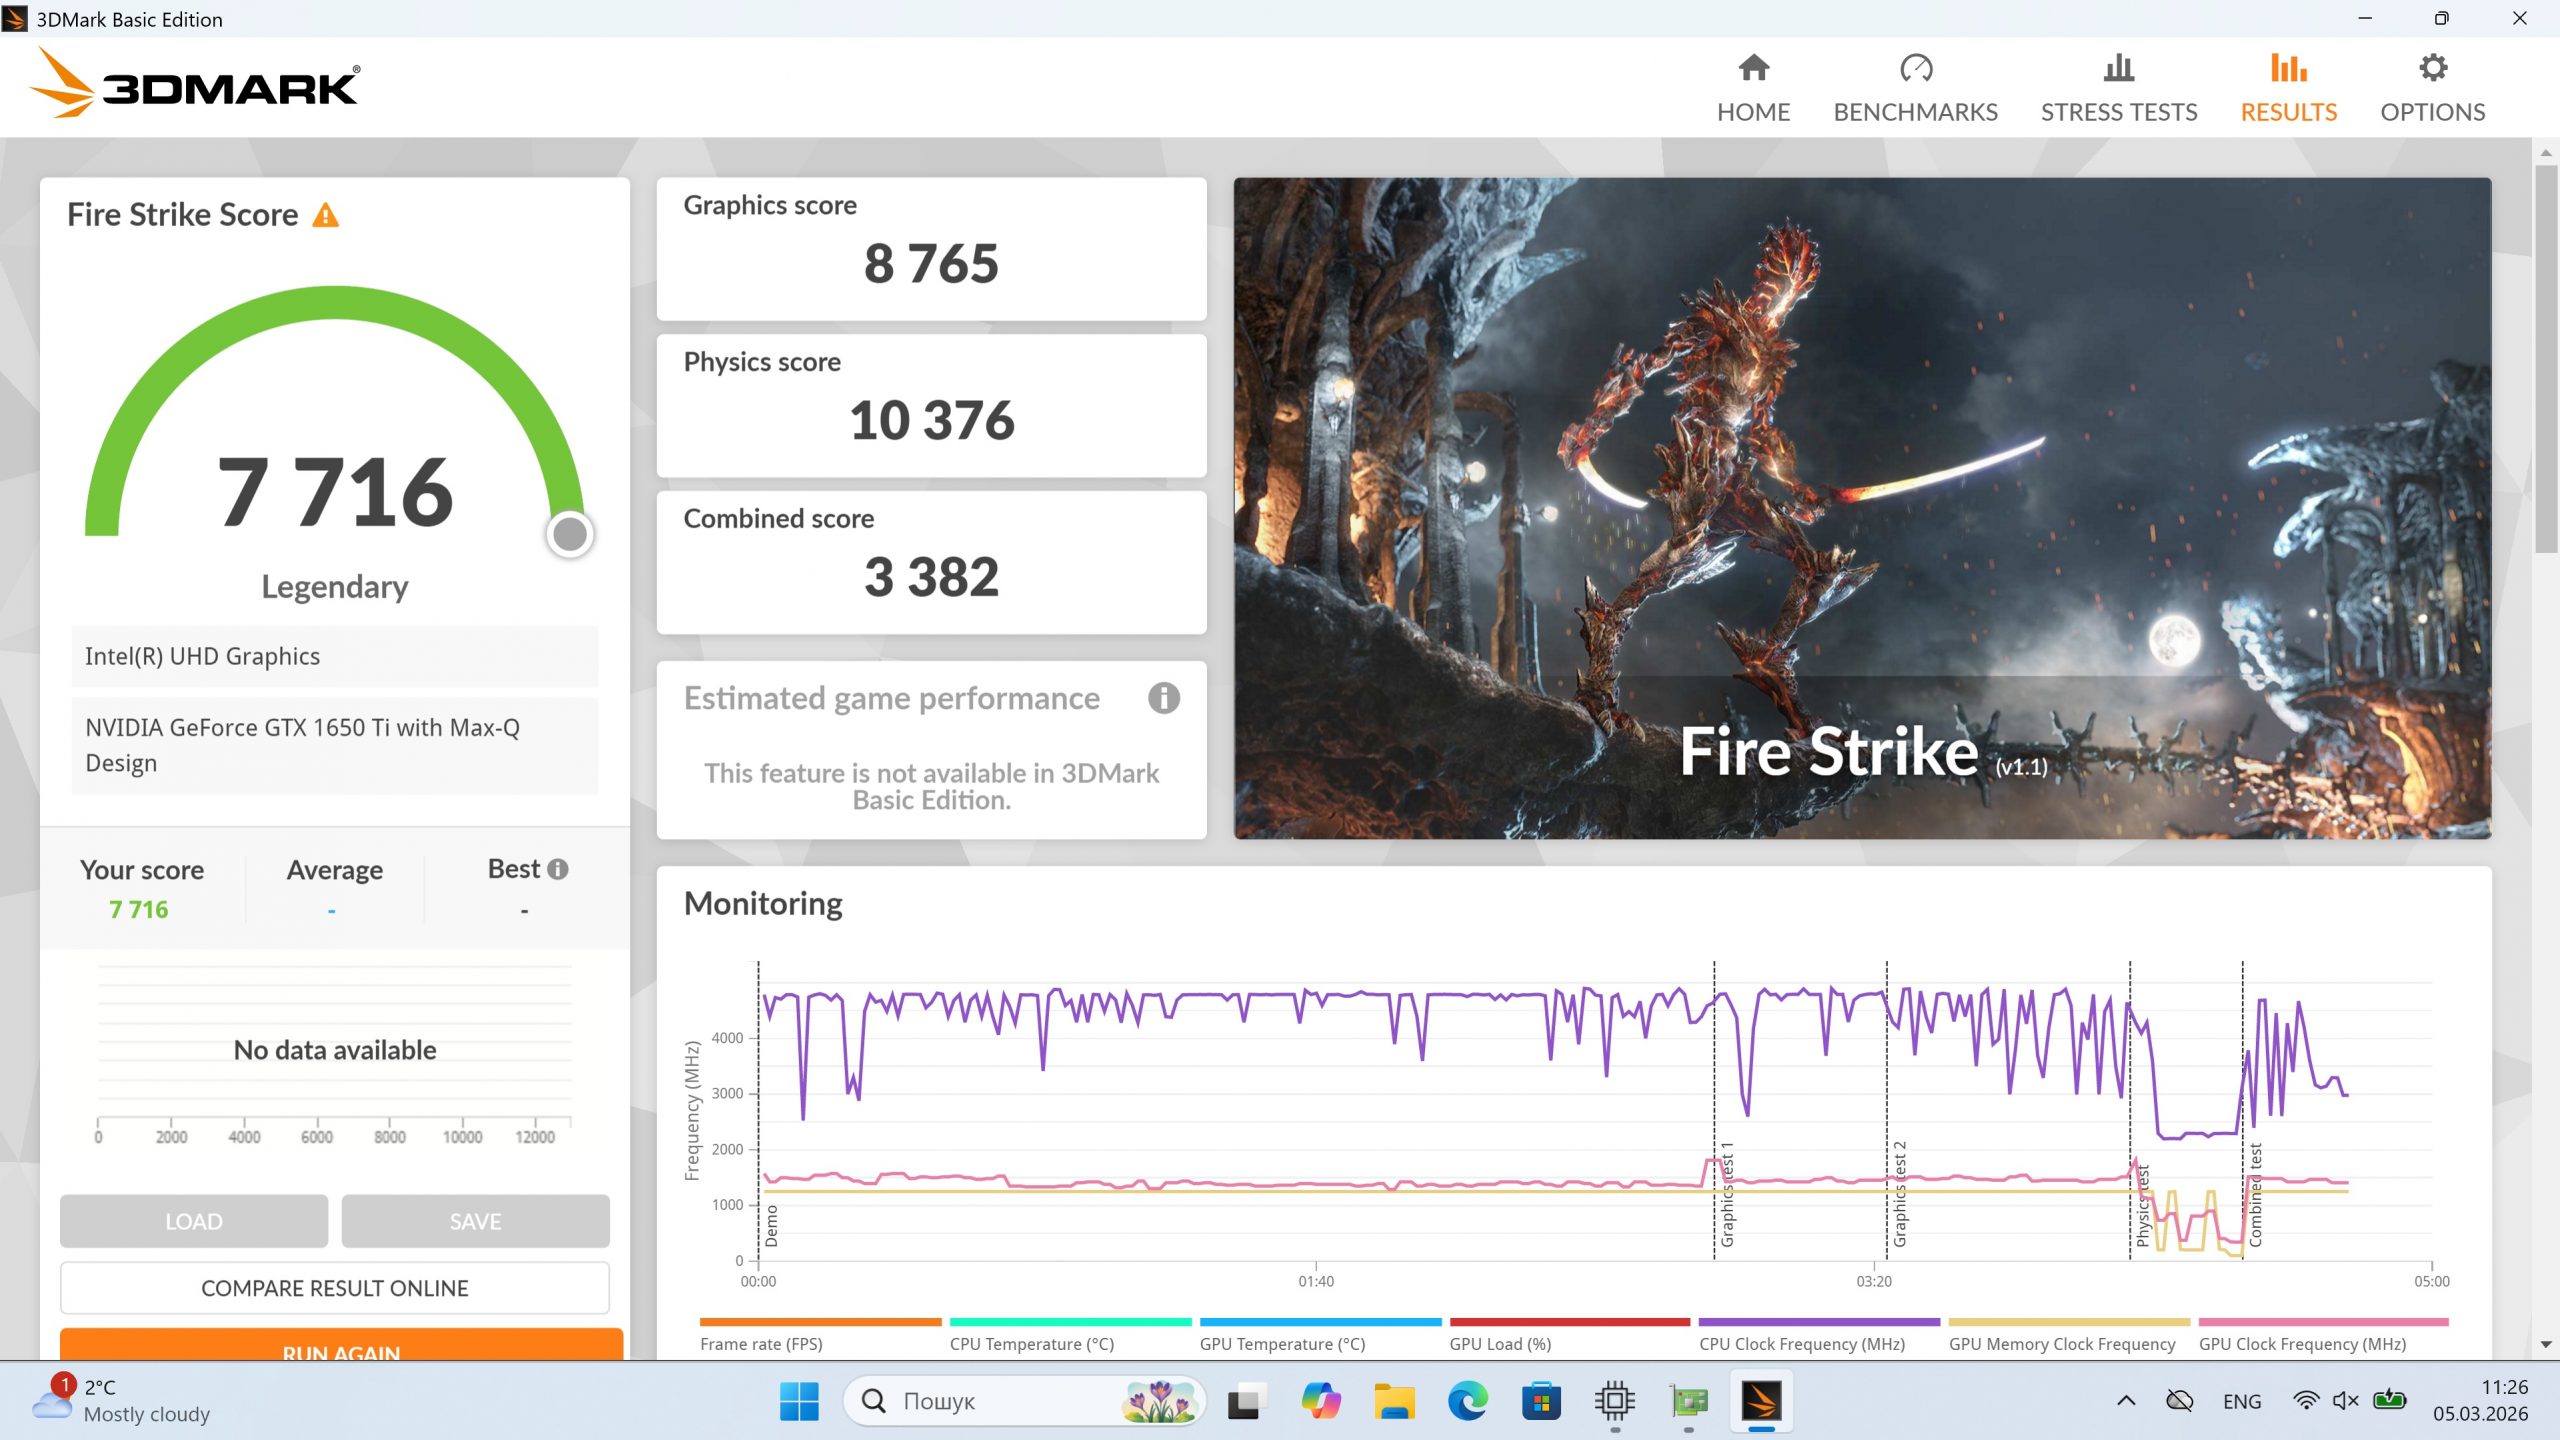Expand the system tray hidden icons chevron
The image size is (2560, 1440).
coord(2126,1401)
